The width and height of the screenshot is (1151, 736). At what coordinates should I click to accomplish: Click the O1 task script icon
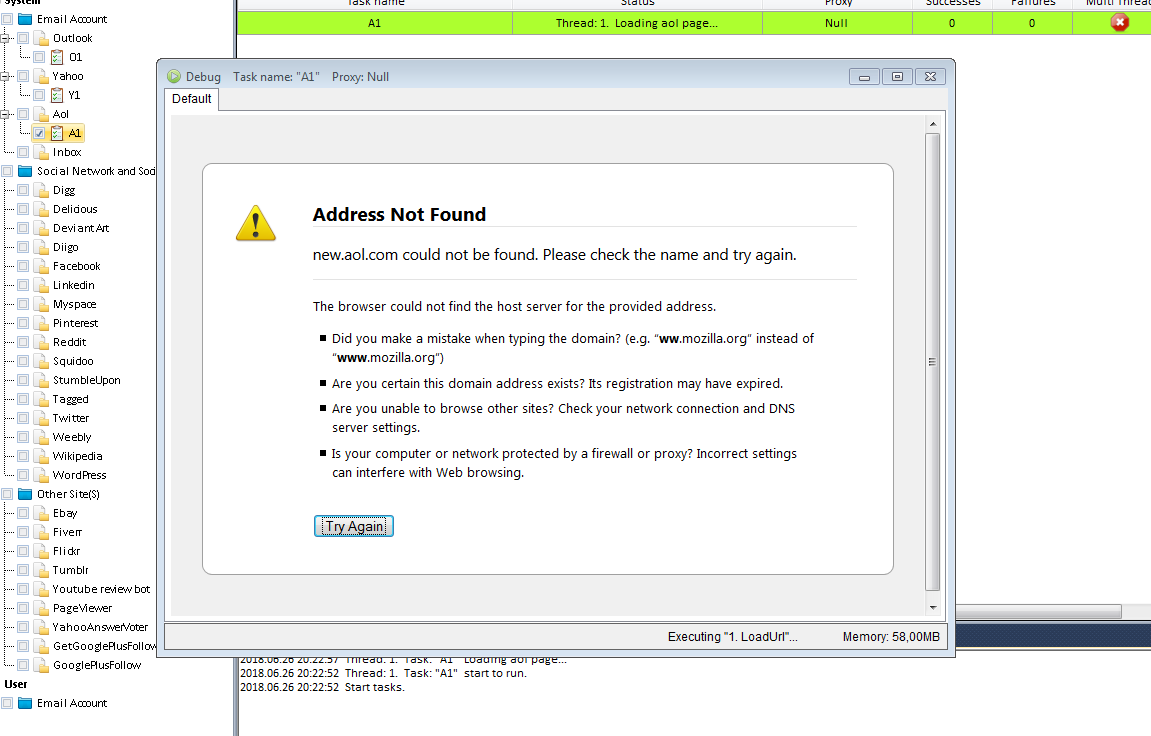(x=57, y=57)
